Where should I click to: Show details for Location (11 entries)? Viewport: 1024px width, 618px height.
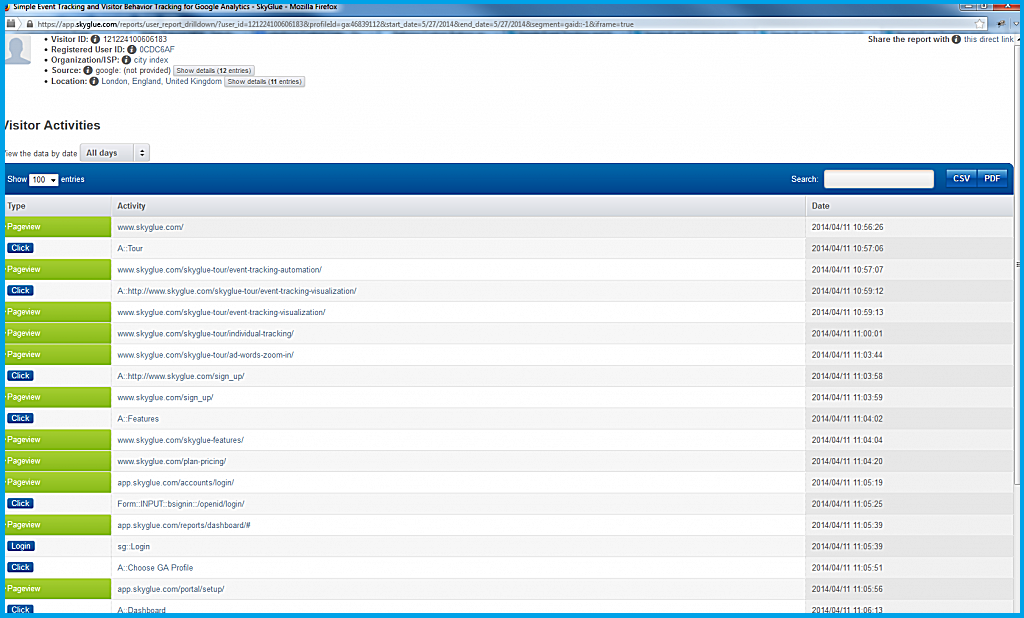click(264, 82)
